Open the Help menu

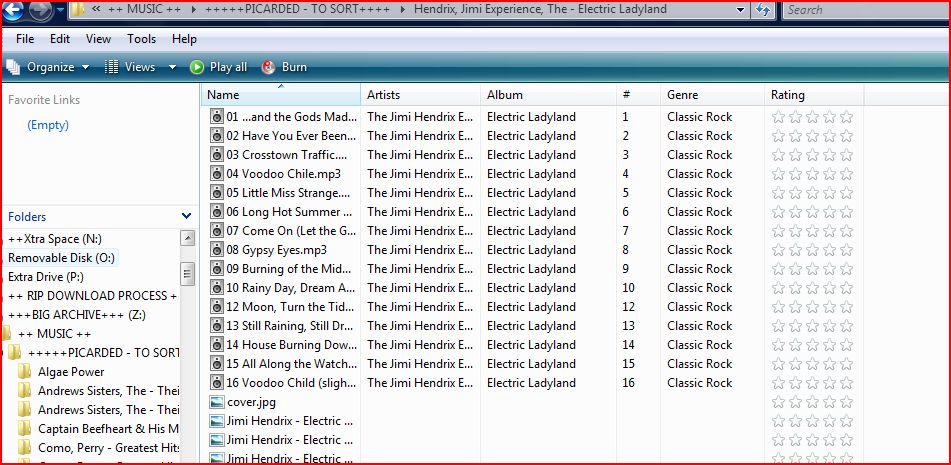(x=184, y=39)
